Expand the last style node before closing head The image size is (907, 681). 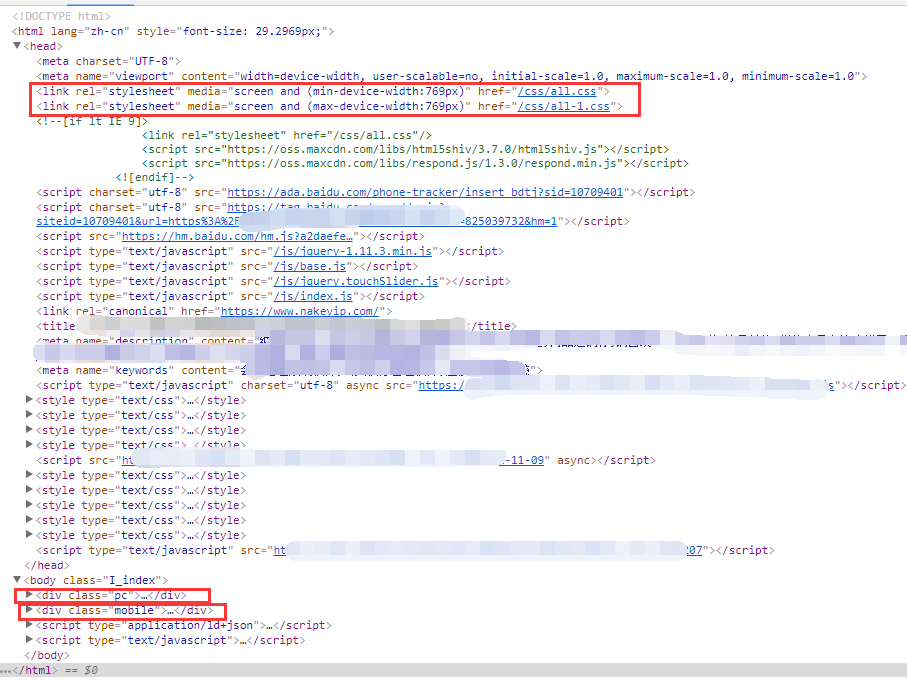pos(30,535)
